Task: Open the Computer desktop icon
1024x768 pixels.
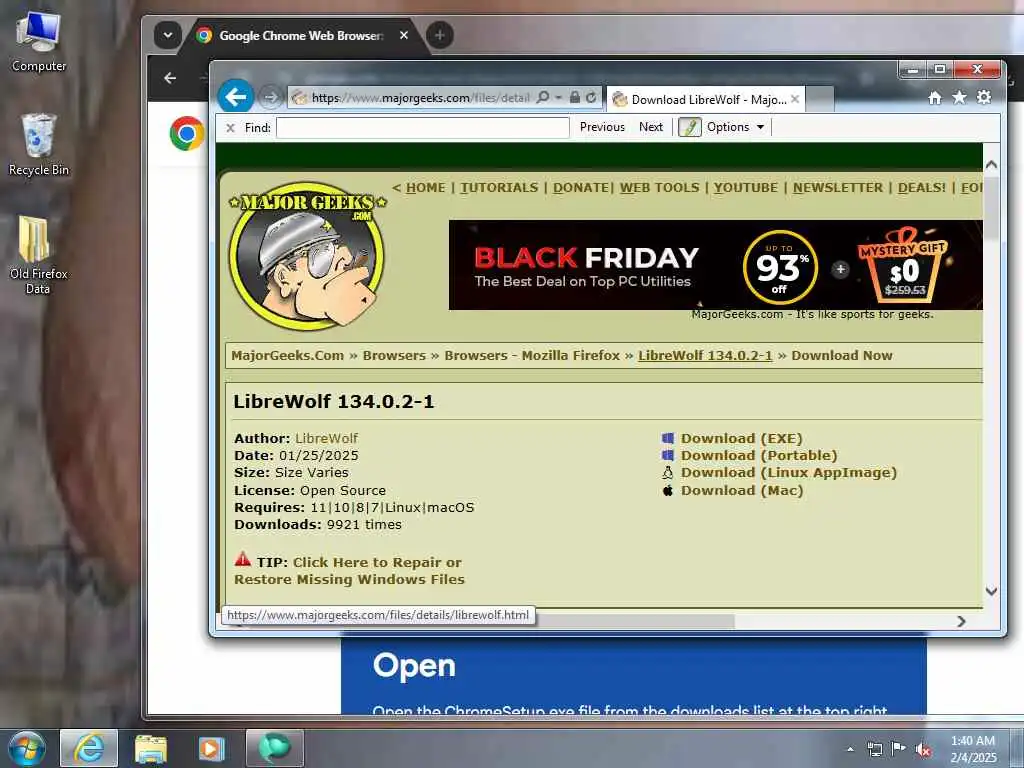Action: click(x=39, y=42)
